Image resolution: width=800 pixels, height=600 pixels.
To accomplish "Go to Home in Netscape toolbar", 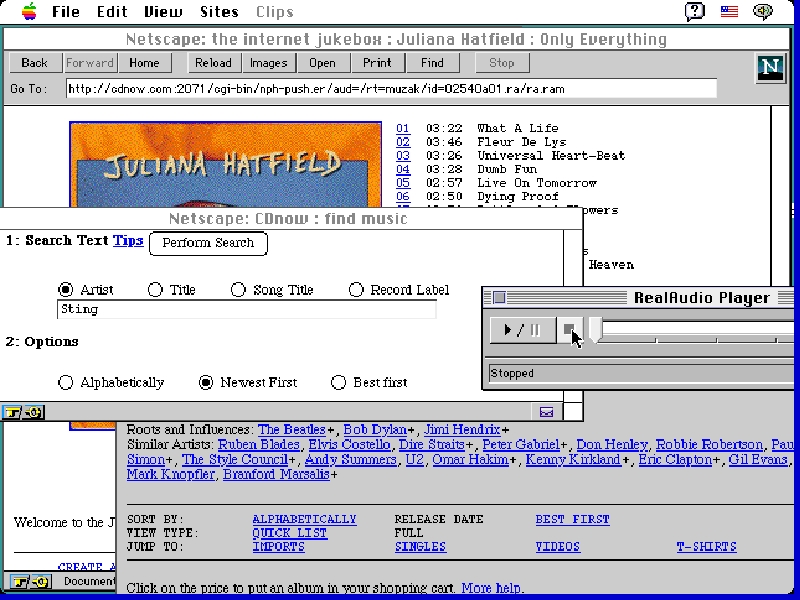I will coord(144,63).
